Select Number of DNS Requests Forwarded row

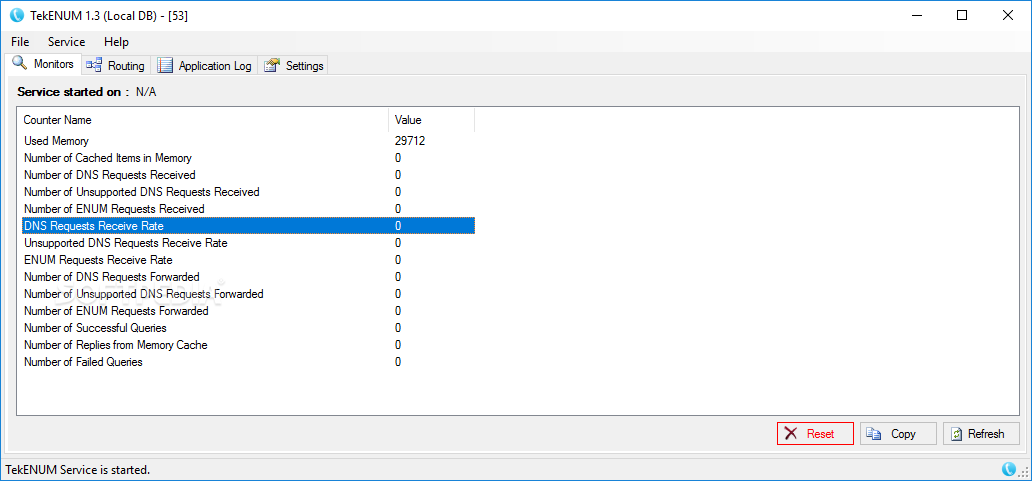click(x=249, y=277)
